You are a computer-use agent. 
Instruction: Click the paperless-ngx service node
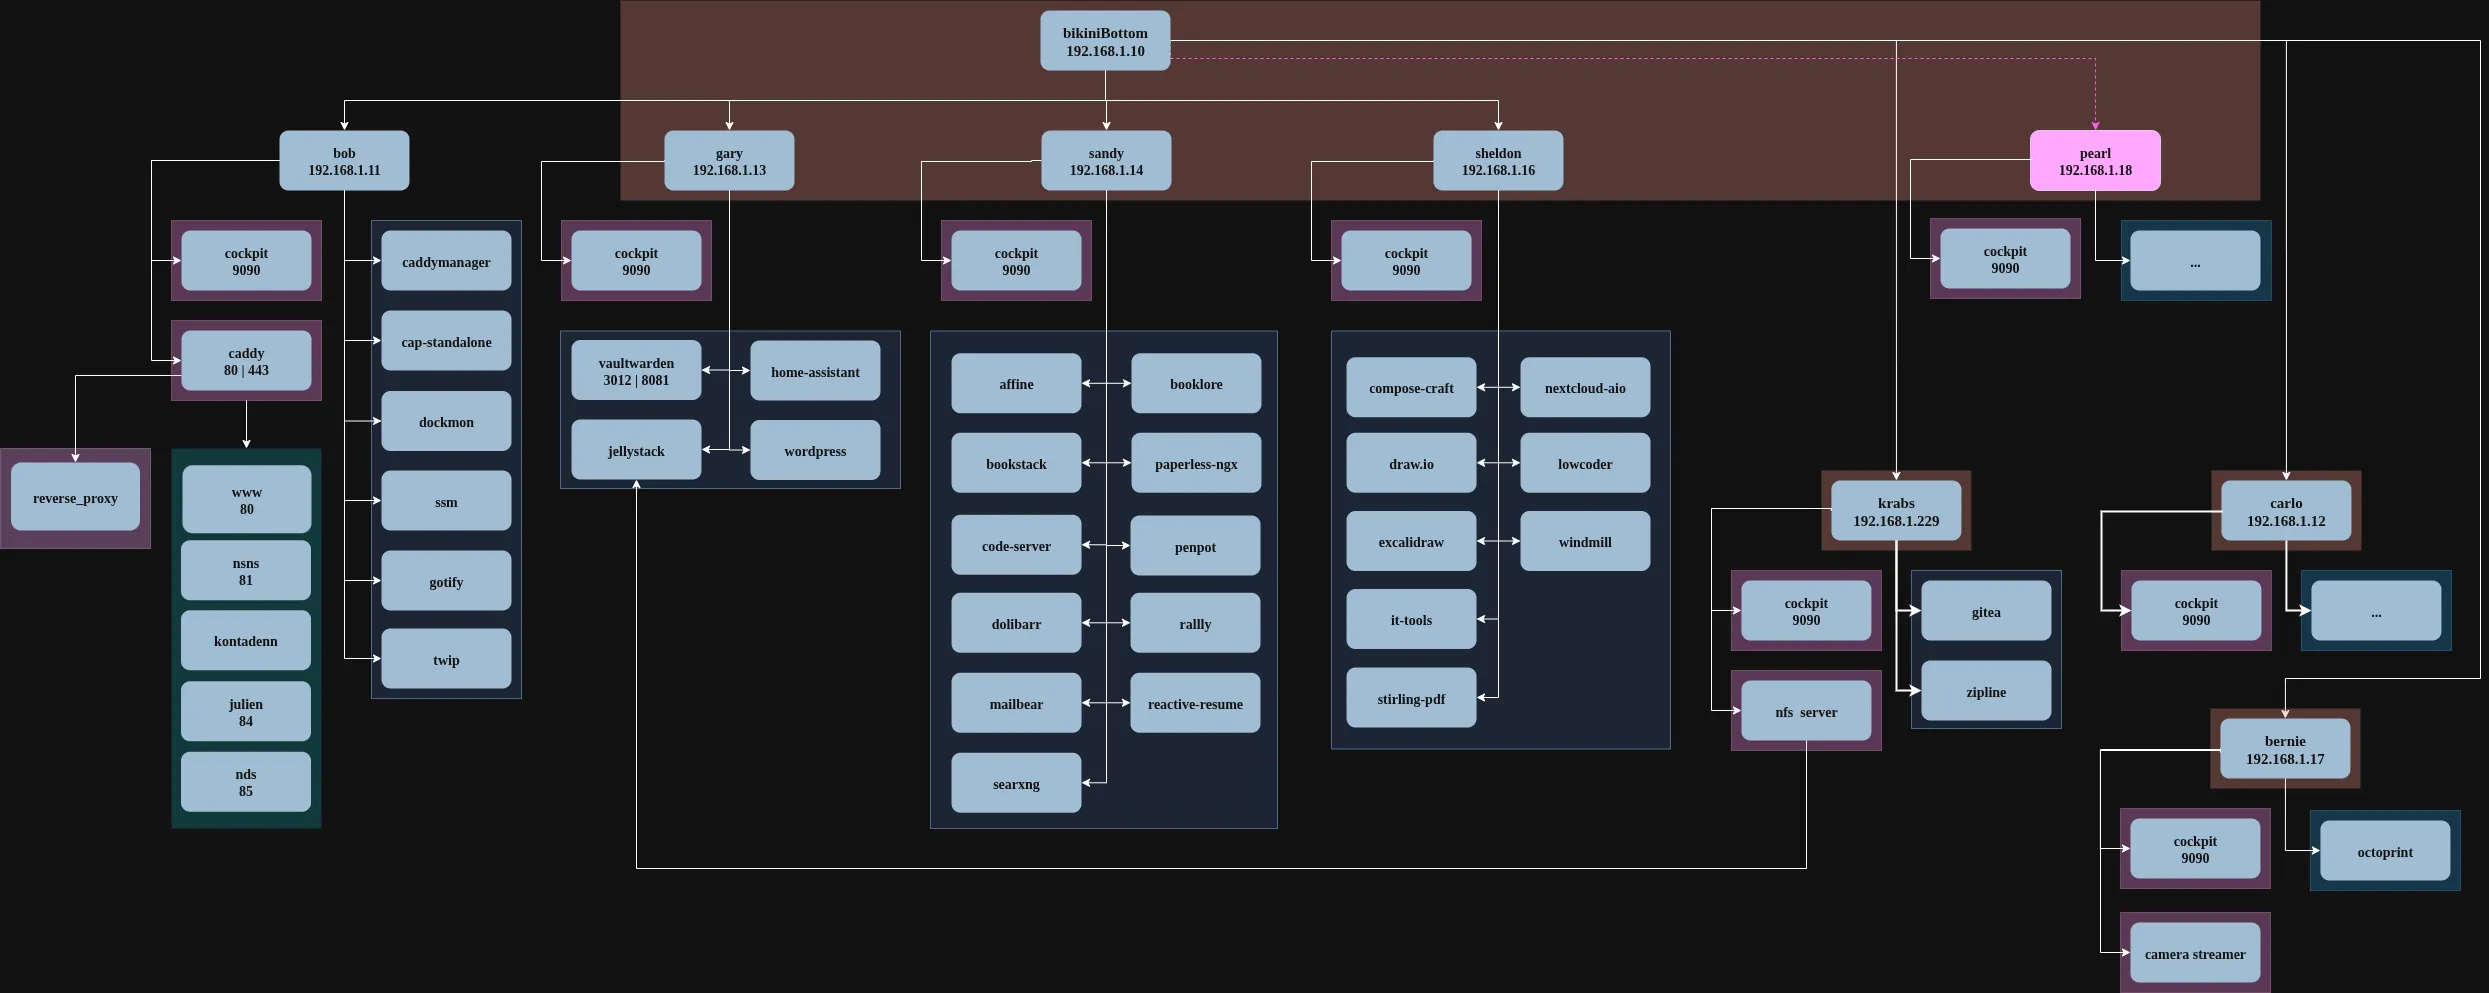[1196, 464]
